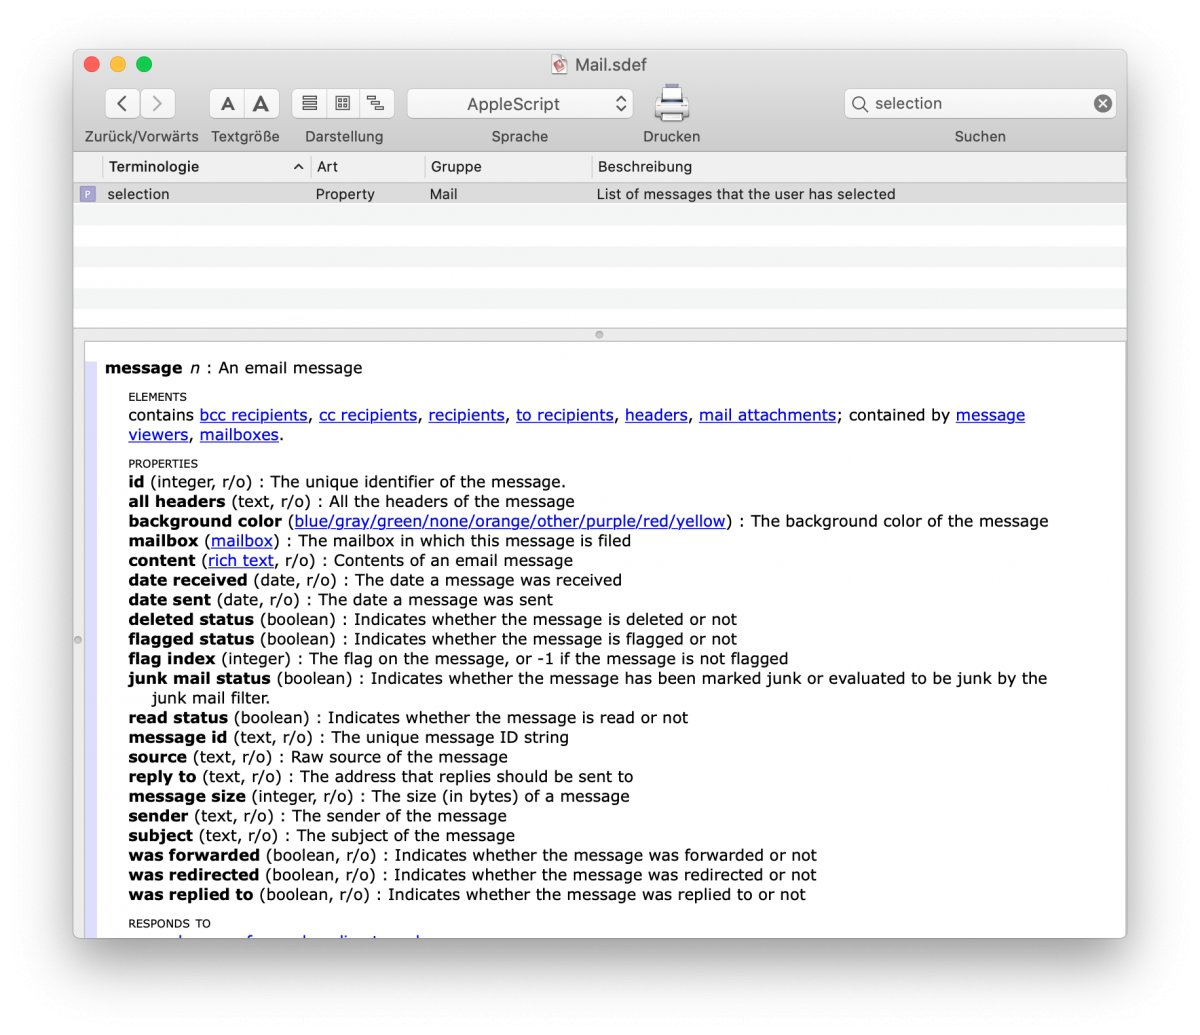Click the mailbox link in properties
The image size is (1200, 1035).
tap(242, 541)
